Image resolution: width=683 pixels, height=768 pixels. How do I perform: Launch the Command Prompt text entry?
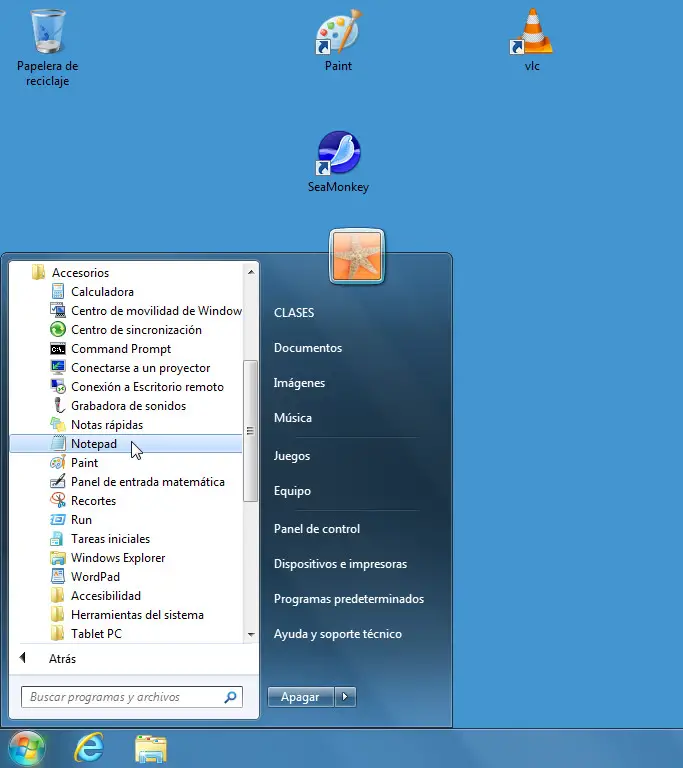121,349
